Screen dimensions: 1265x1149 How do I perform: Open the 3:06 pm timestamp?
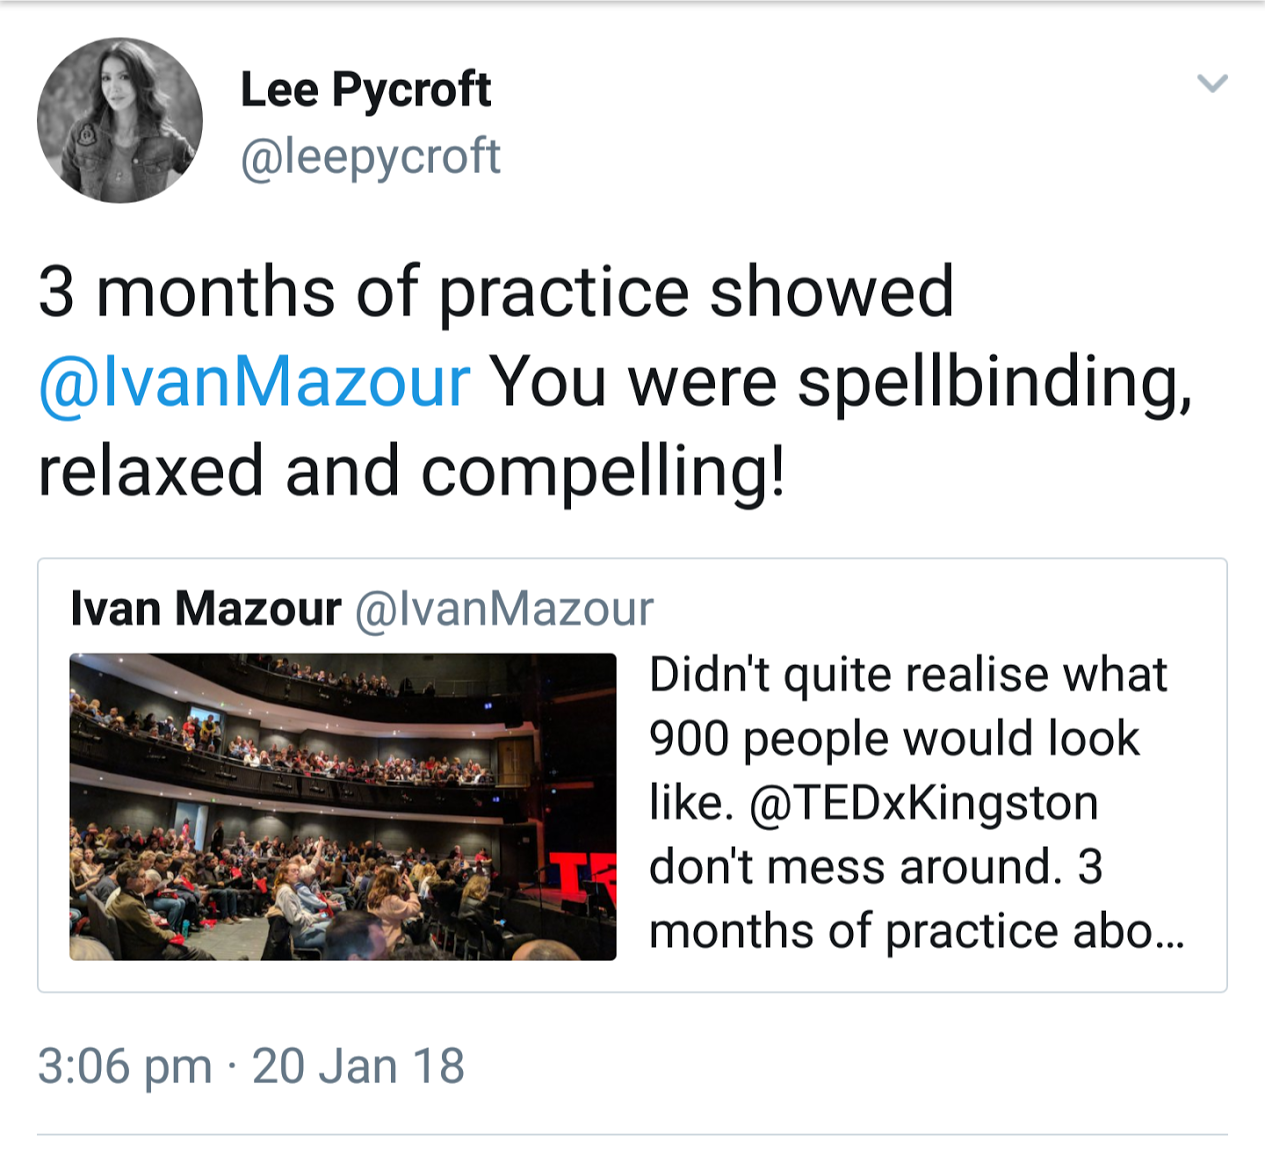pos(125,1066)
